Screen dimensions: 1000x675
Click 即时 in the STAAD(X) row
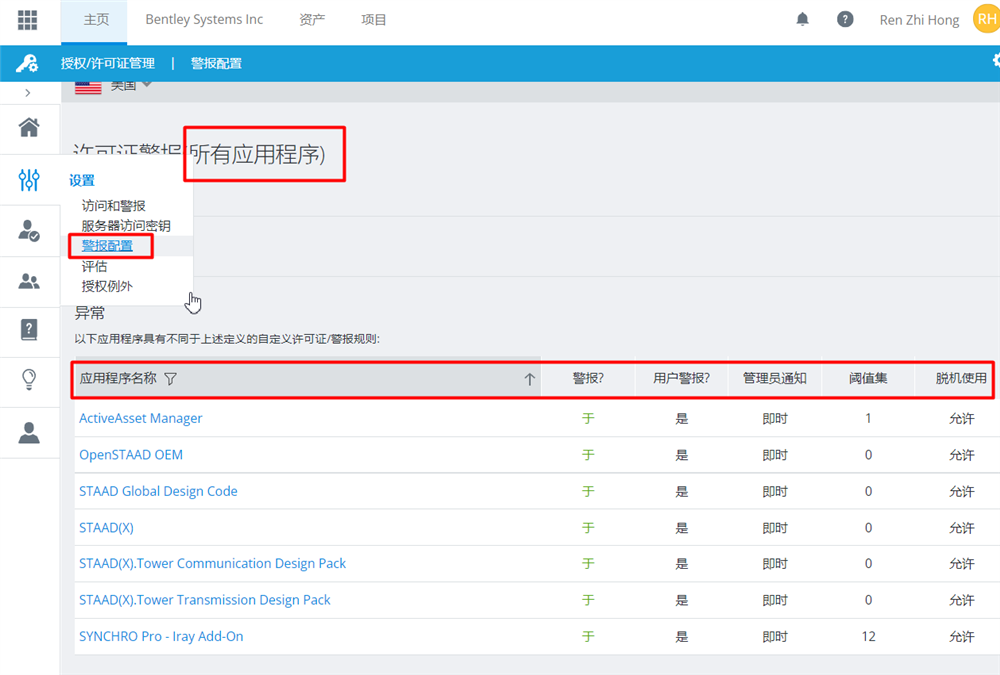pos(775,528)
